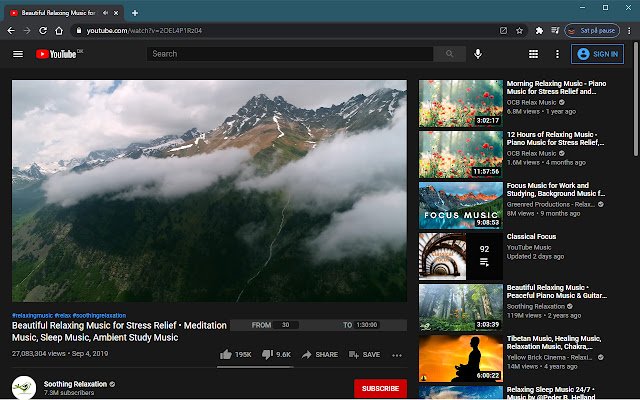Open Soothing Relaxation channel name link
The width and height of the screenshot is (640, 400).
(x=75, y=384)
